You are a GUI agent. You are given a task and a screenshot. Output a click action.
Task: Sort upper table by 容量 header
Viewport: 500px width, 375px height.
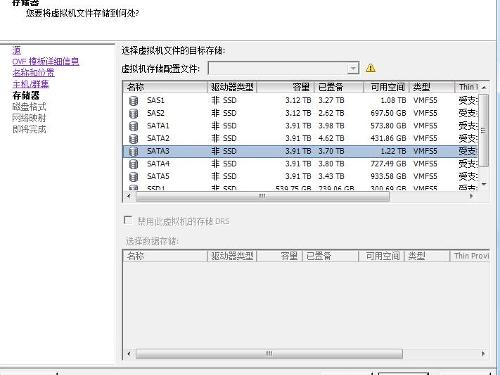(285, 87)
